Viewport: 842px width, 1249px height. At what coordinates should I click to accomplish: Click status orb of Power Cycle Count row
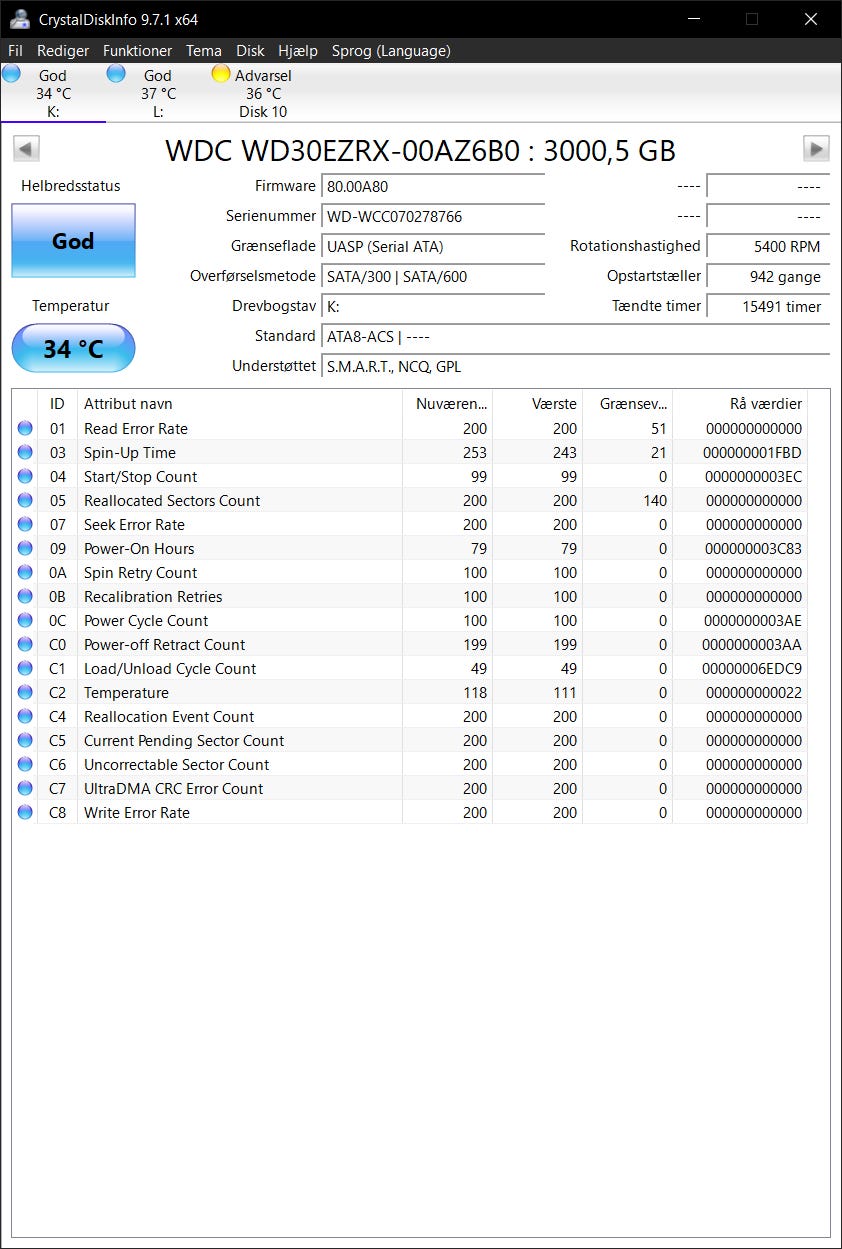[x=25, y=621]
